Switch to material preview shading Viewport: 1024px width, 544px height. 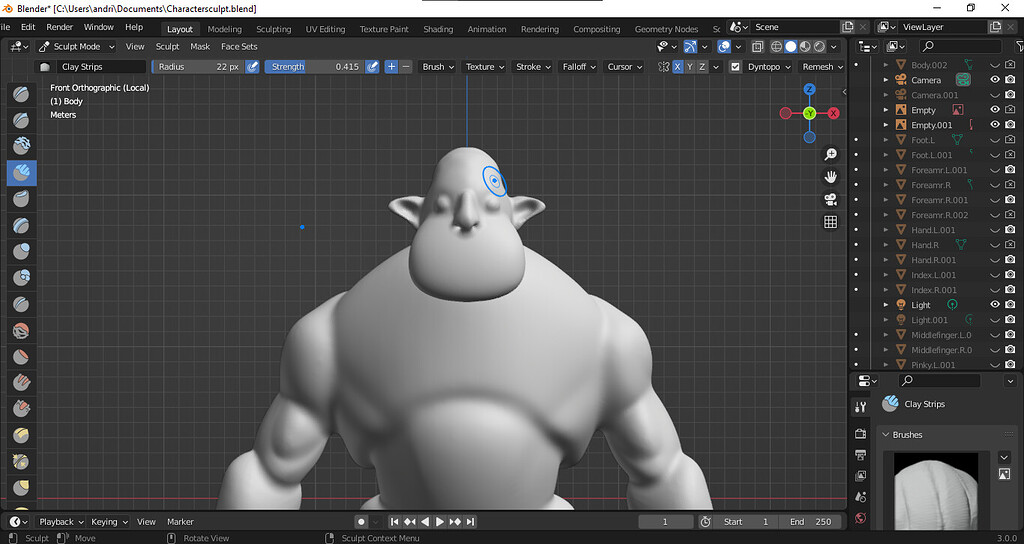(x=805, y=46)
